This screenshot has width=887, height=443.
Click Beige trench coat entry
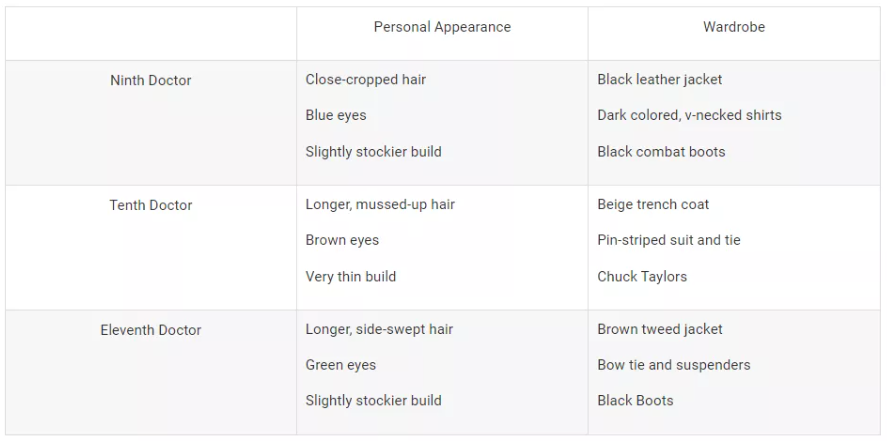point(653,204)
